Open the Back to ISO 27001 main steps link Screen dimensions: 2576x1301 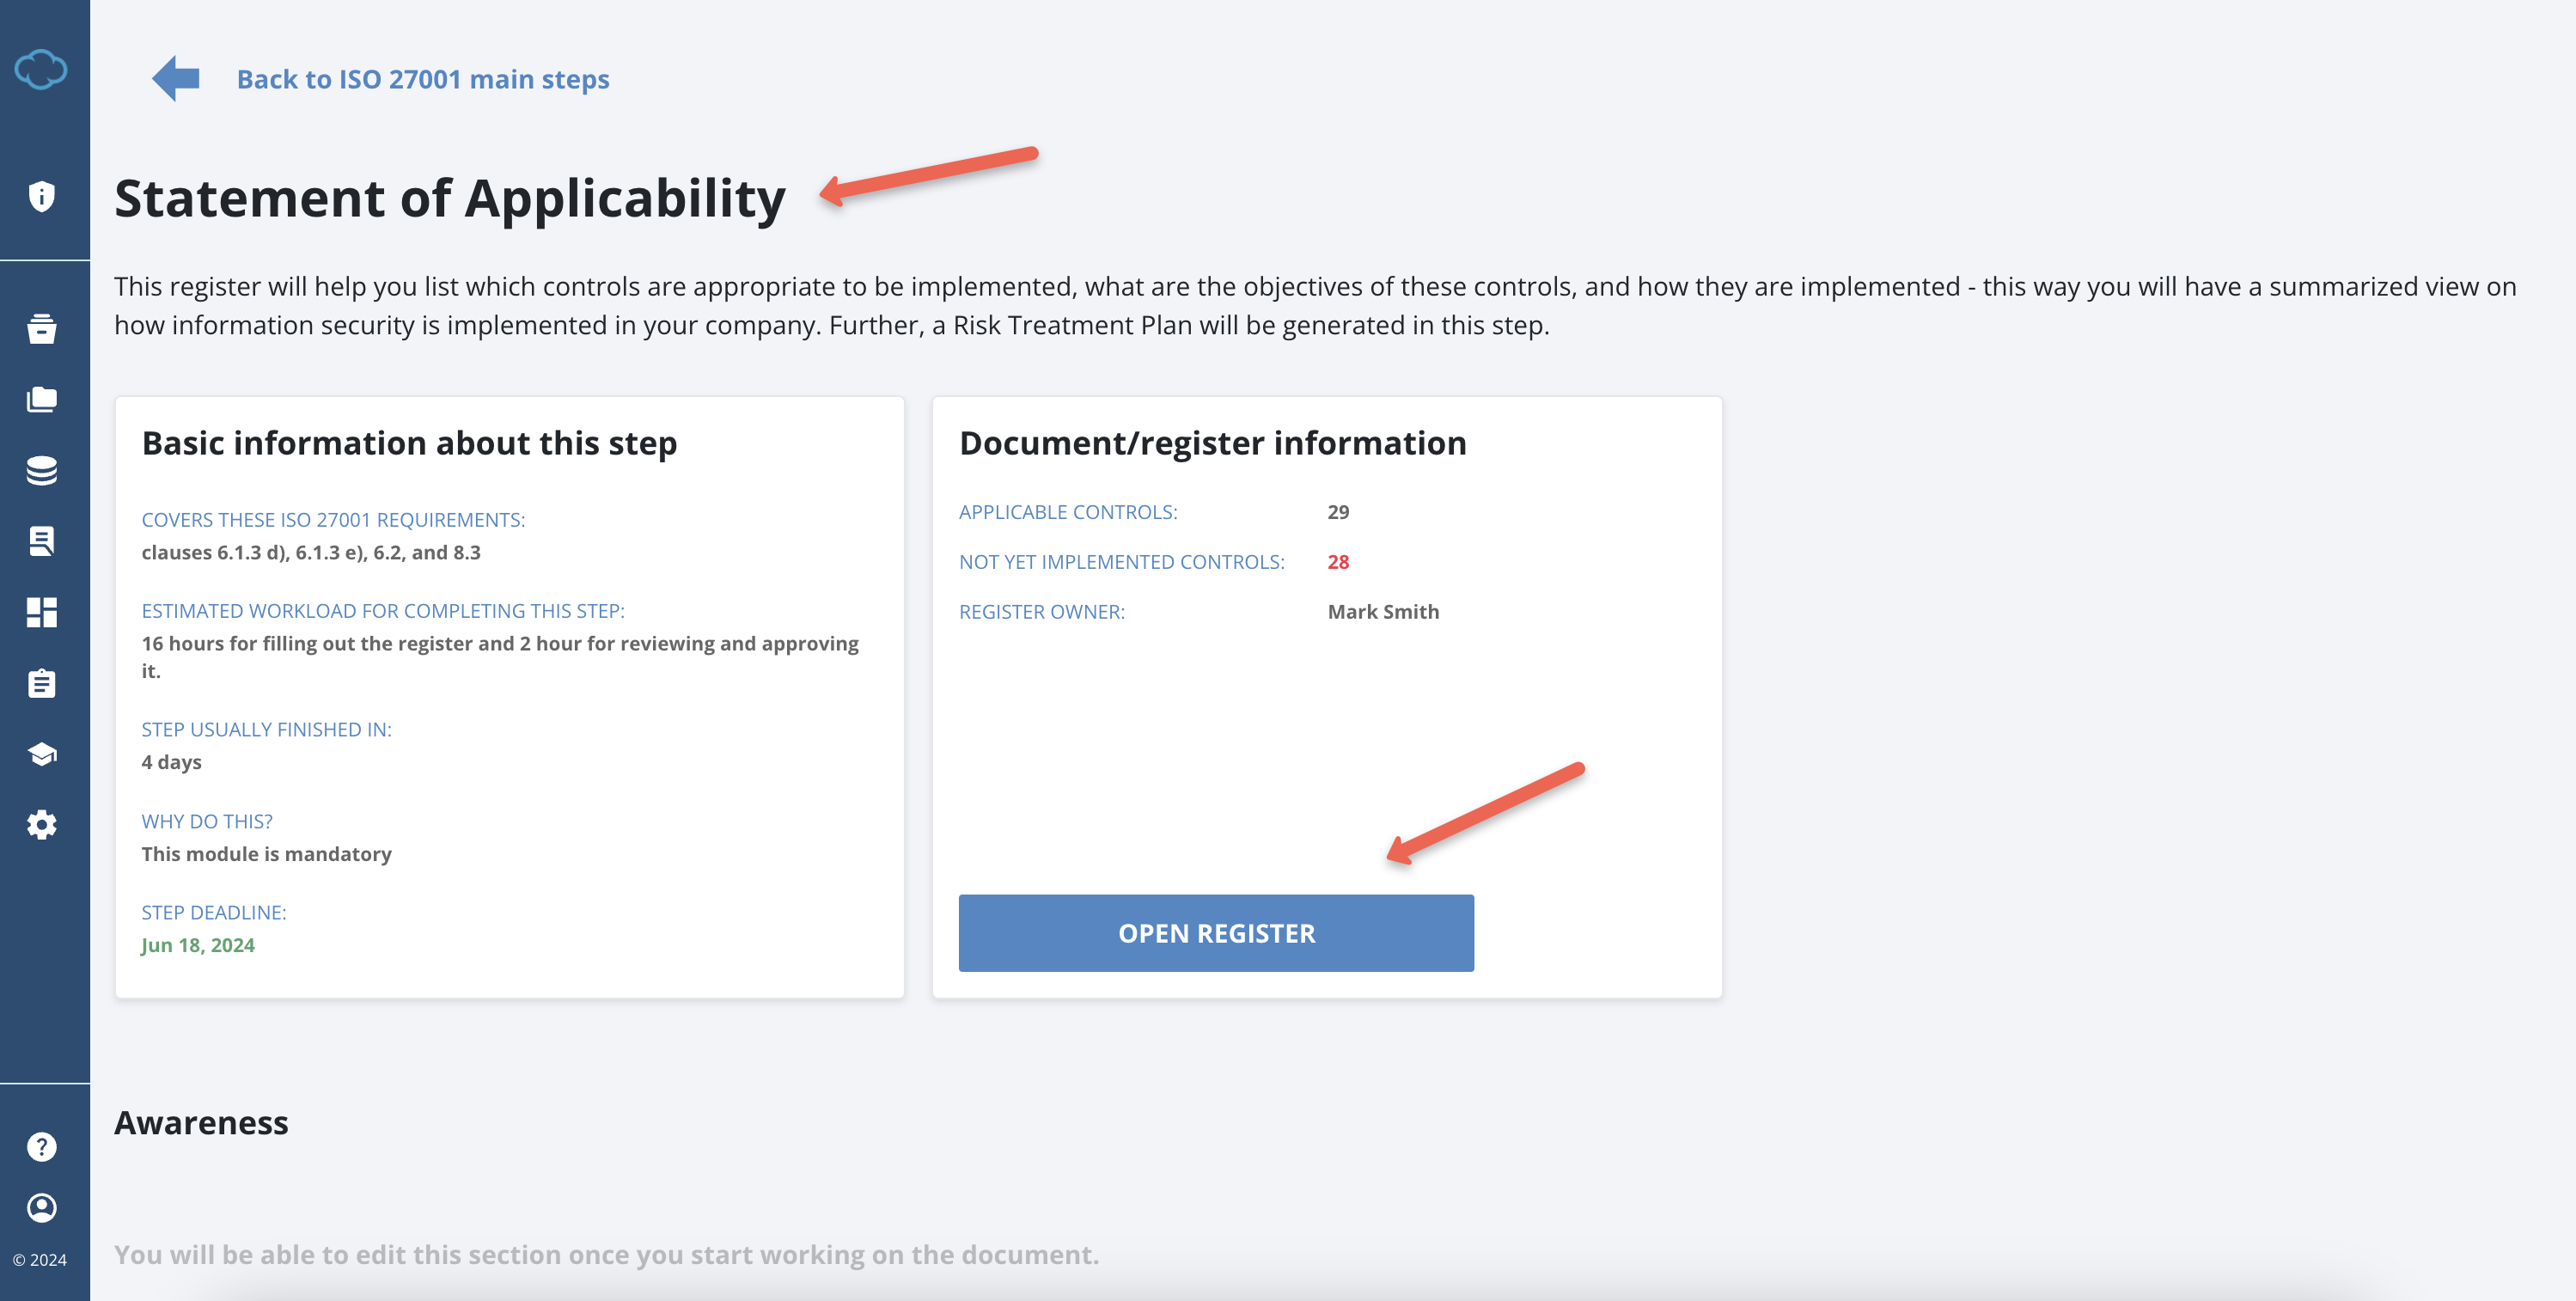pos(423,79)
